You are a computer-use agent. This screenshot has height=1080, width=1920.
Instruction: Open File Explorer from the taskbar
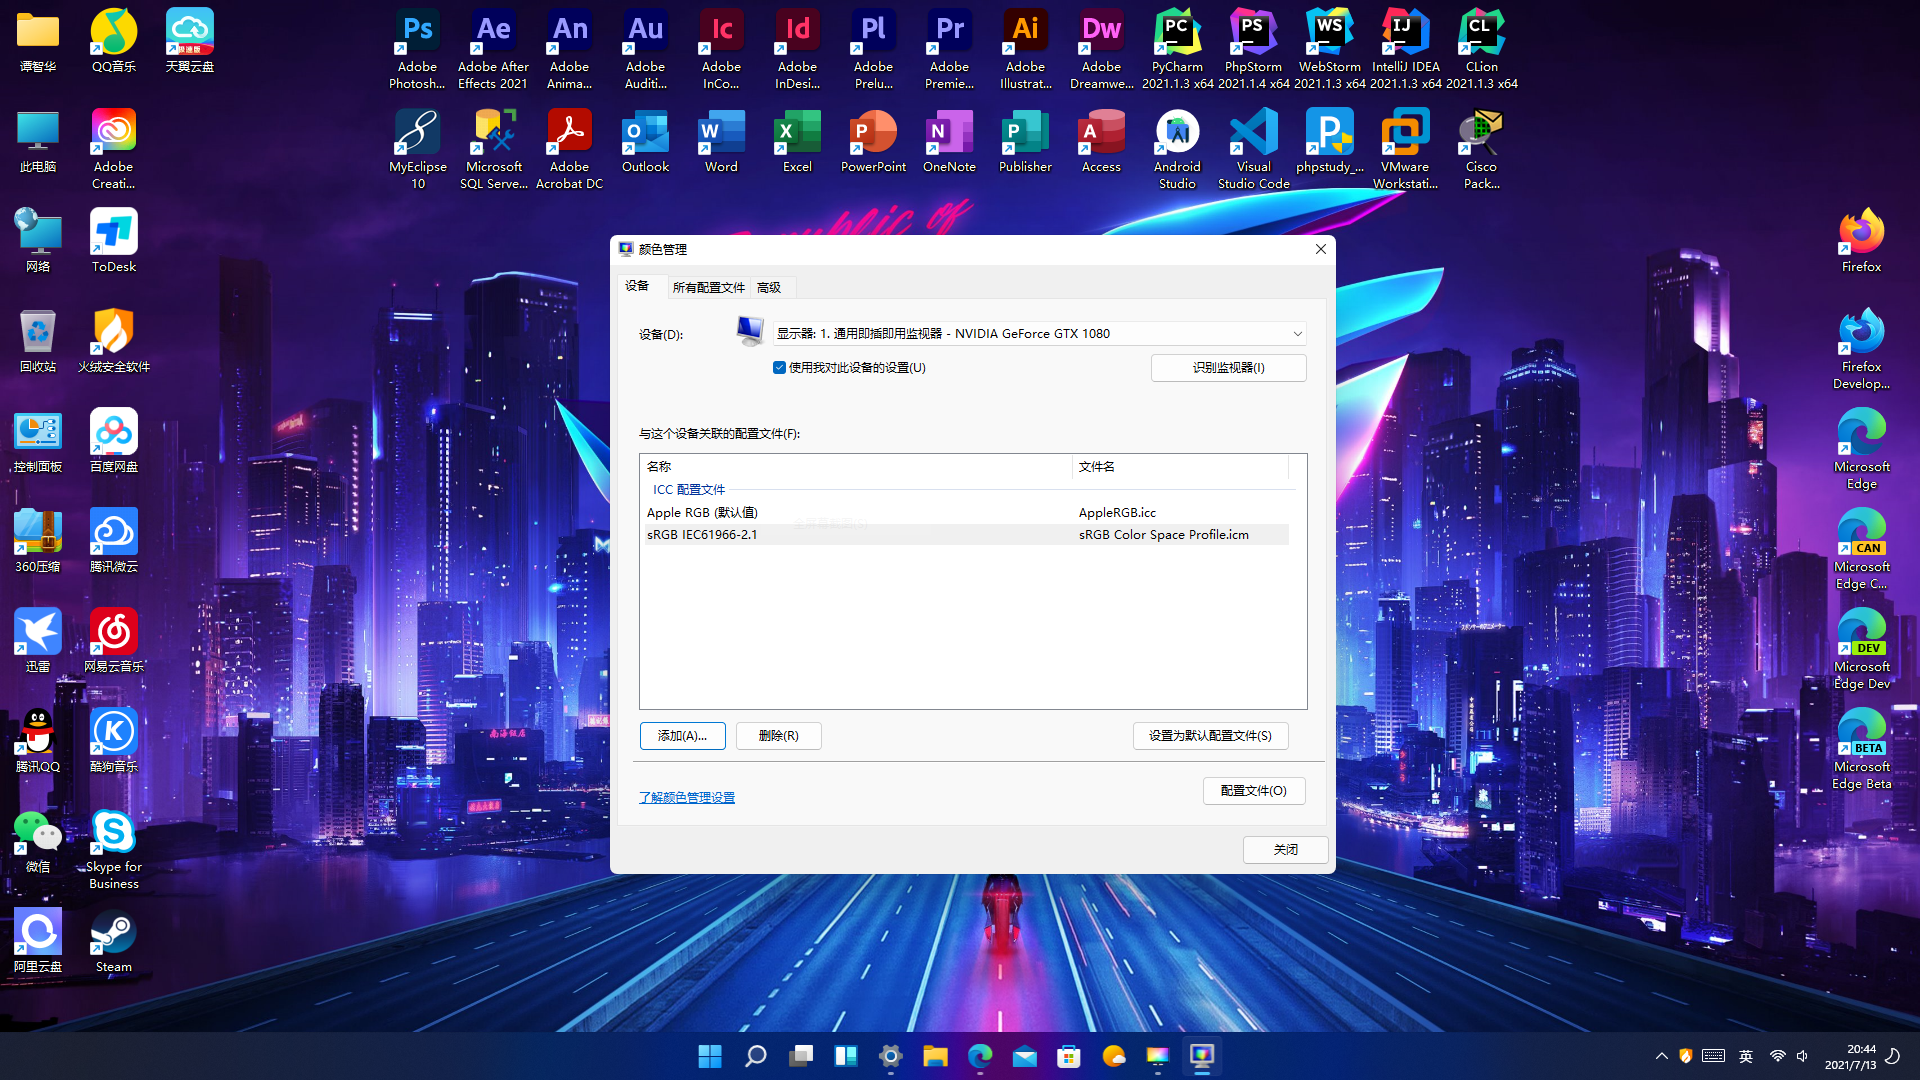pos(935,1056)
